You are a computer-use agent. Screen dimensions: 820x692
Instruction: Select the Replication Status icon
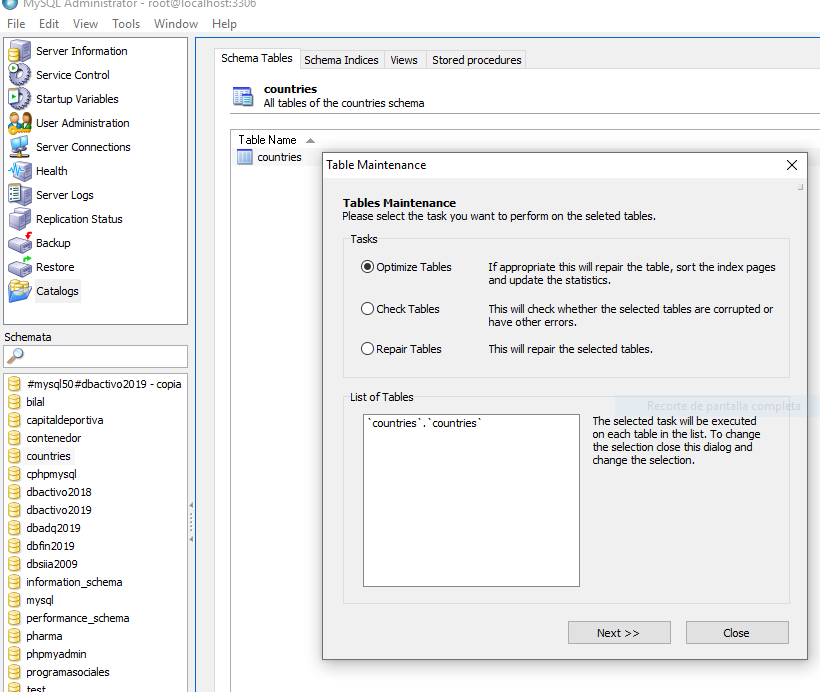pyautogui.click(x=20, y=219)
